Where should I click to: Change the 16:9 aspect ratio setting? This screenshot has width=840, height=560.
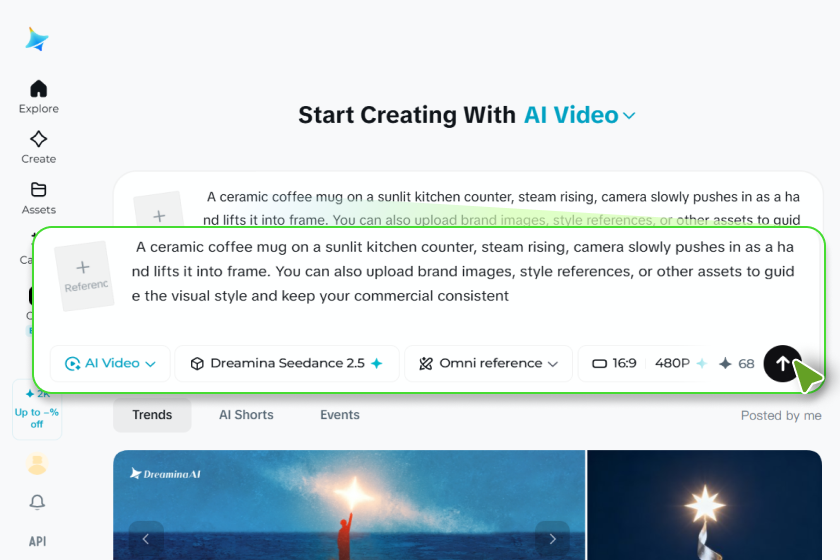tap(614, 363)
